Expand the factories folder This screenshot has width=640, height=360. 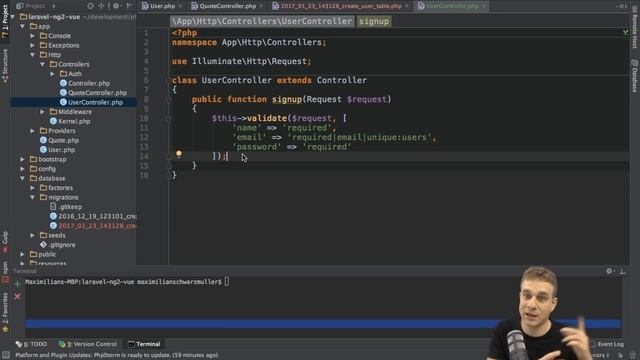(x=33, y=188)
